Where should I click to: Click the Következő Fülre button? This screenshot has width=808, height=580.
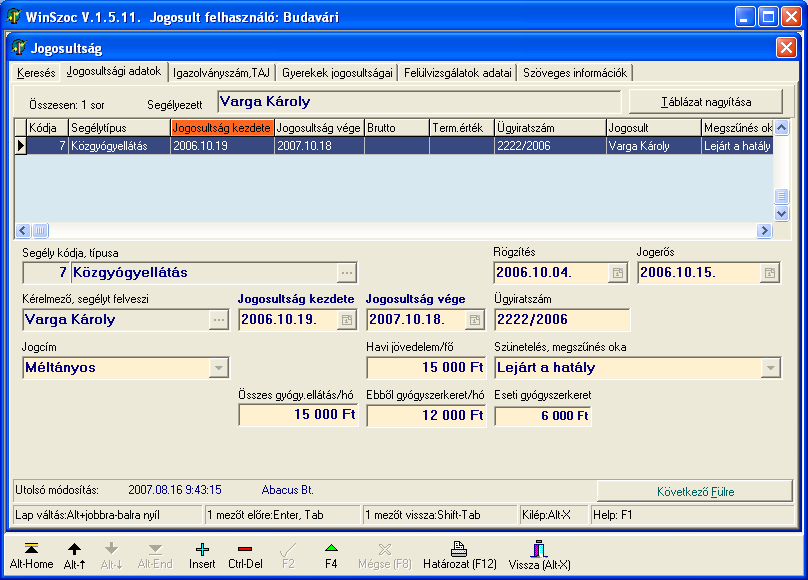click(695, 491)
